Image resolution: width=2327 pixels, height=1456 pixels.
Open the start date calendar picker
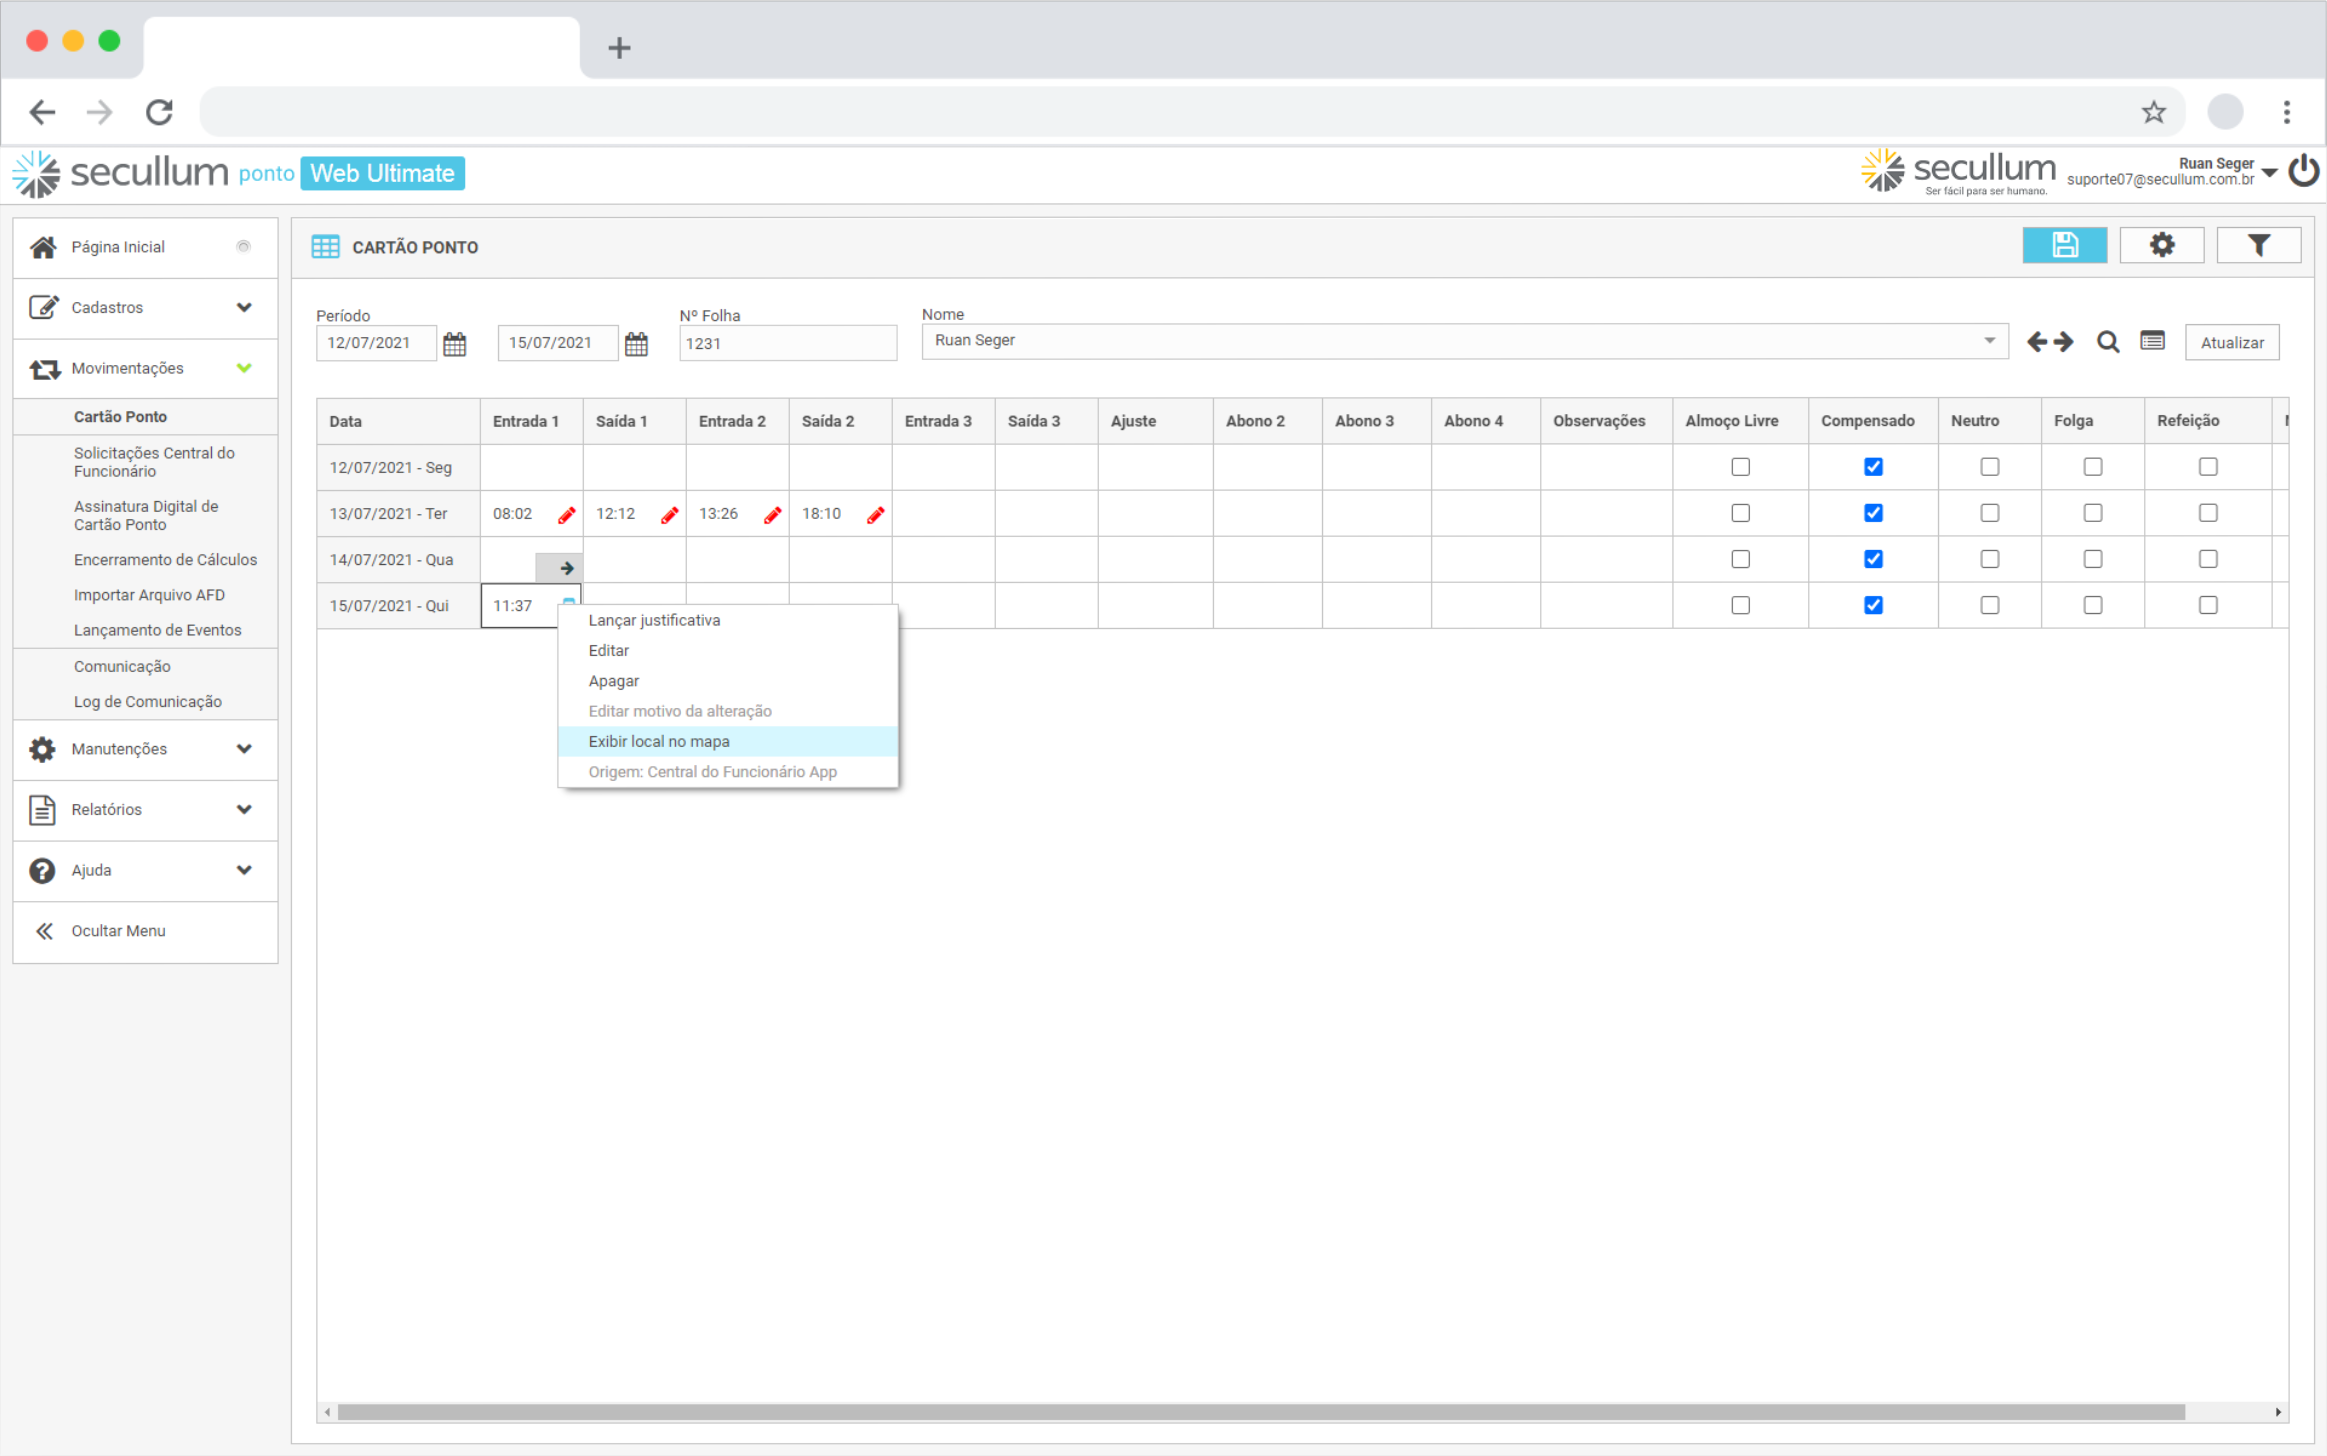pyautogui.click(x=455, y=344)
